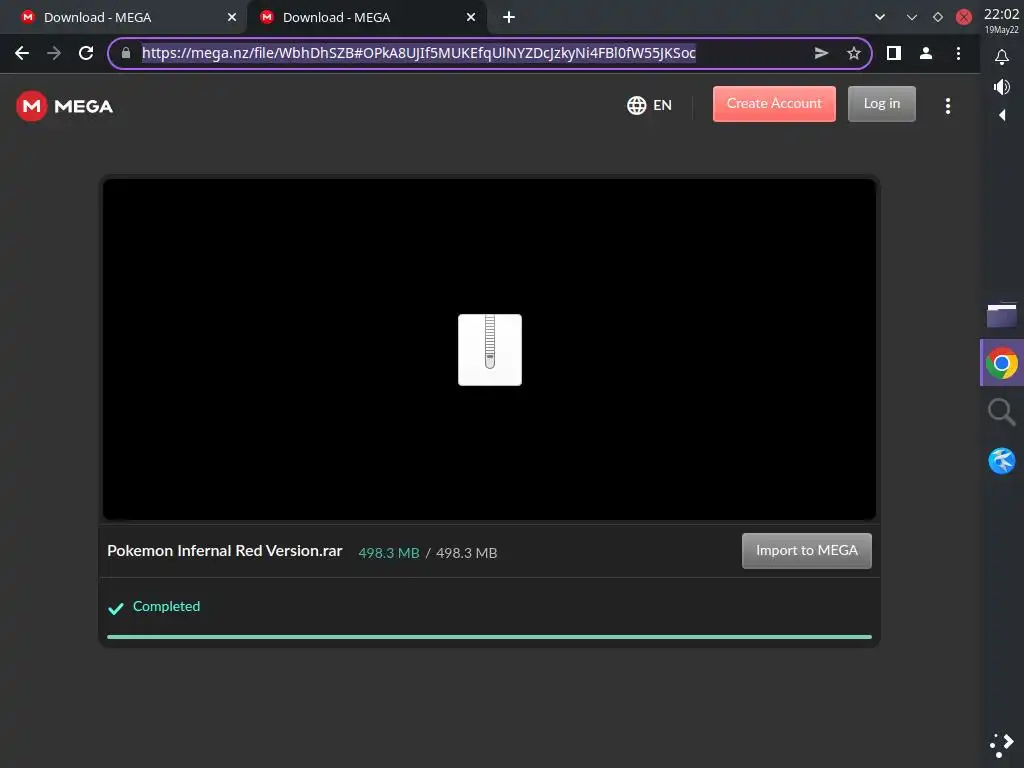Close the second Download - MEGA tab

tap(471, 17)
